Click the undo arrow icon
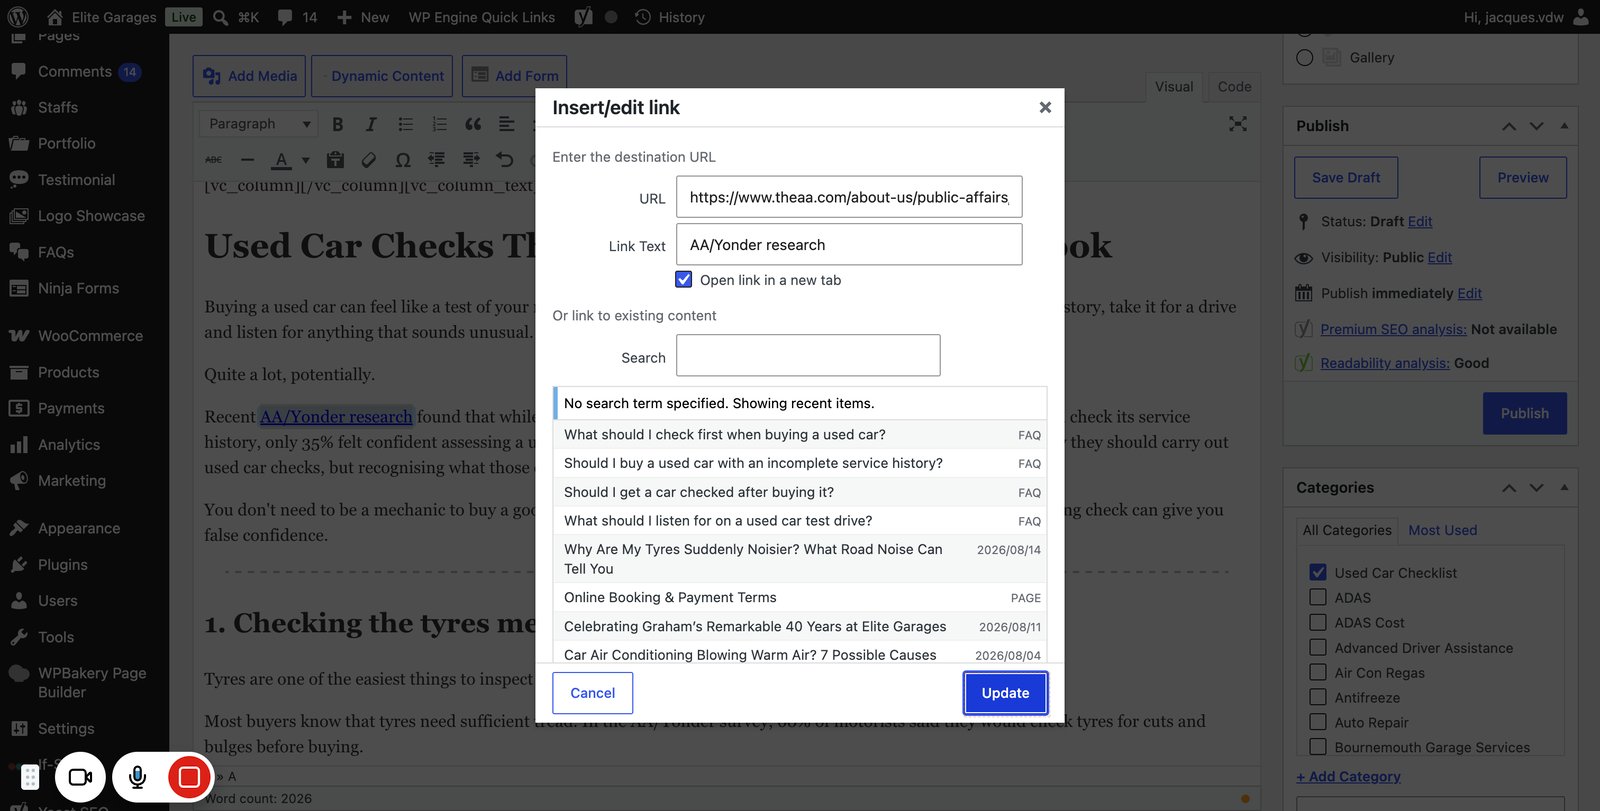 click(x=505, y=160)
